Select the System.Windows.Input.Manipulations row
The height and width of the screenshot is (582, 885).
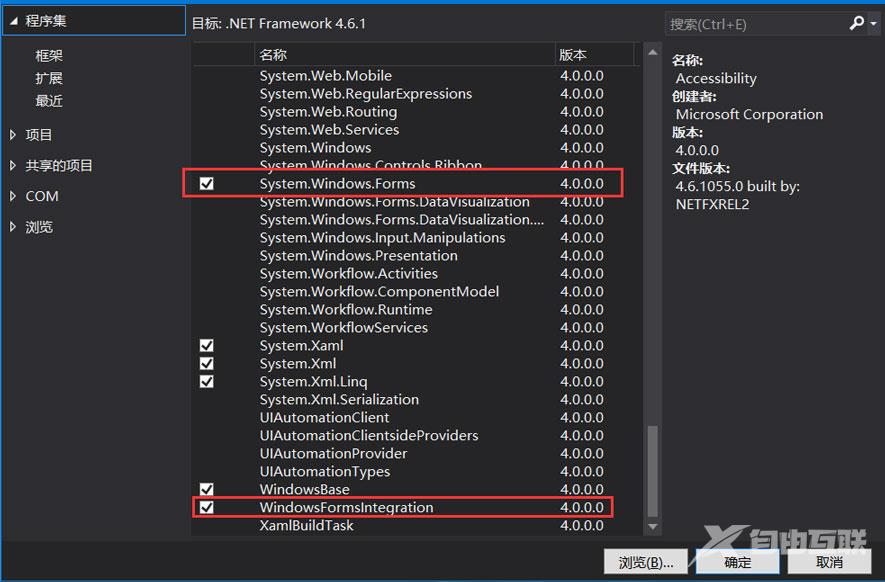(417, 238)
